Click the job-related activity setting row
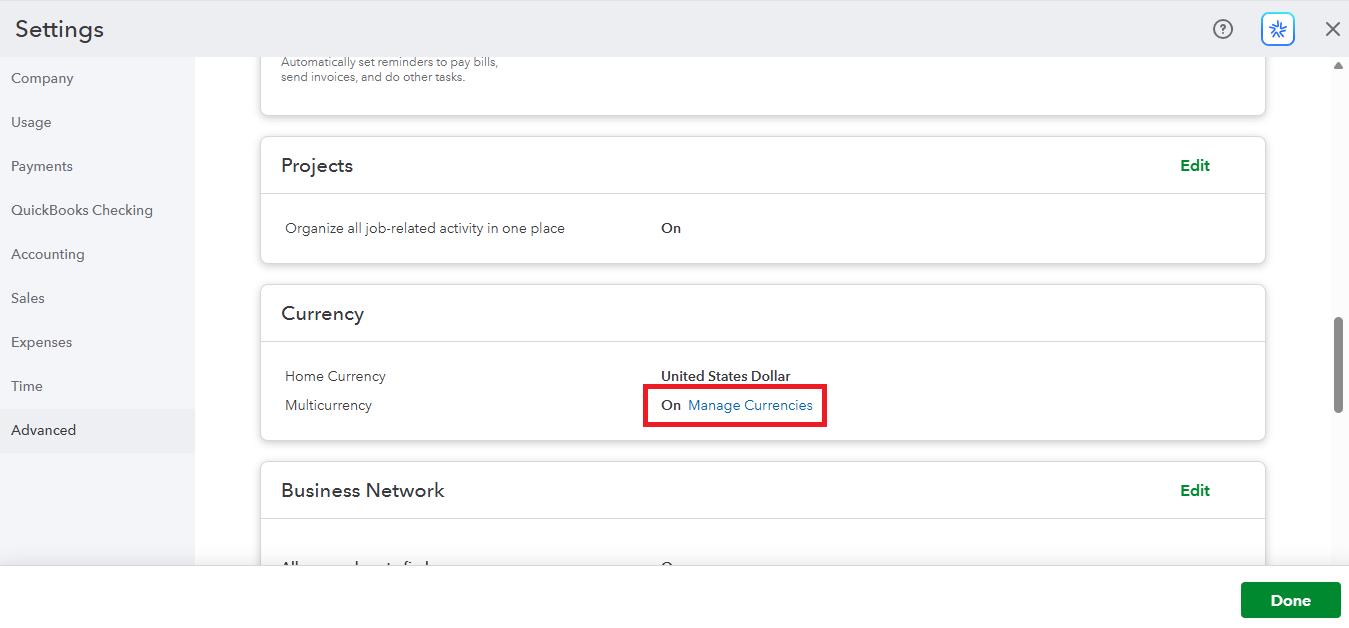Screen dimensions: 1349x628 [x=425, y=228]
